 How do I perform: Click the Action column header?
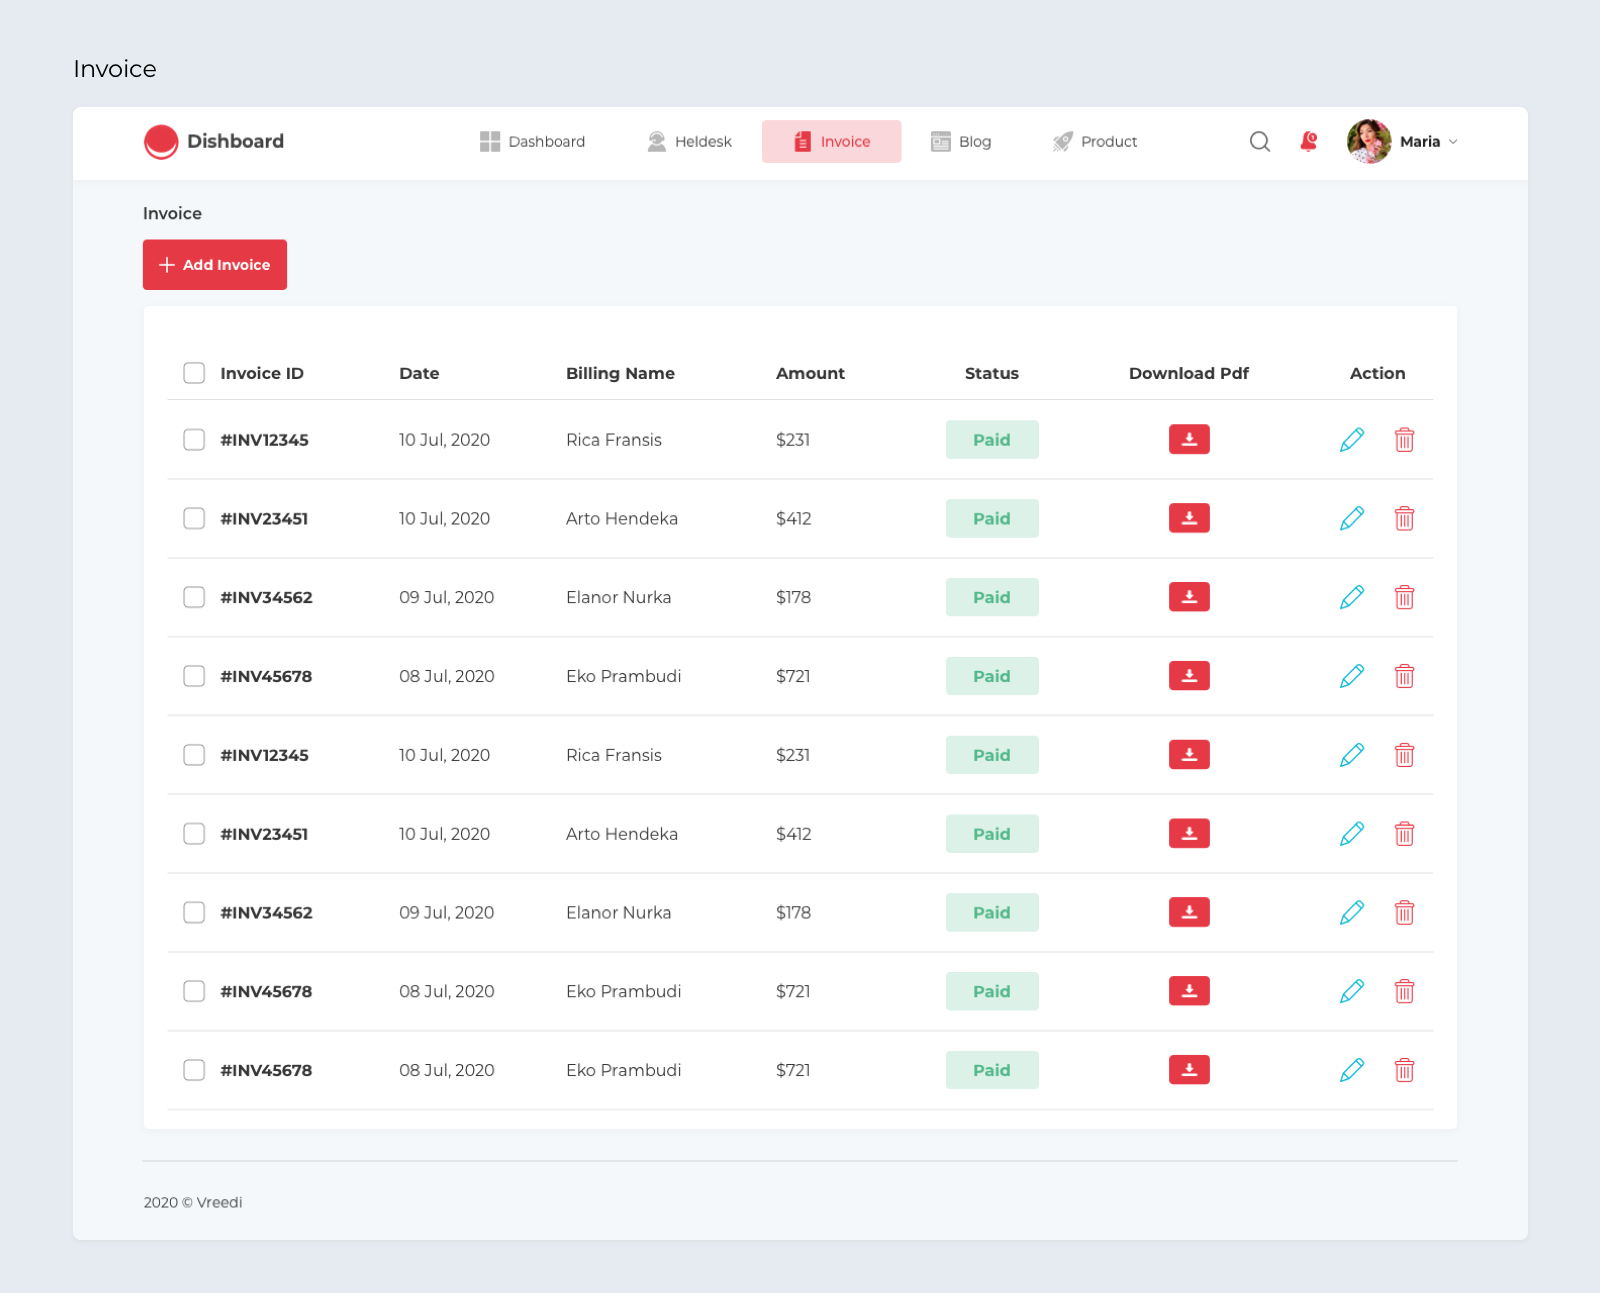pos(1377,373)
